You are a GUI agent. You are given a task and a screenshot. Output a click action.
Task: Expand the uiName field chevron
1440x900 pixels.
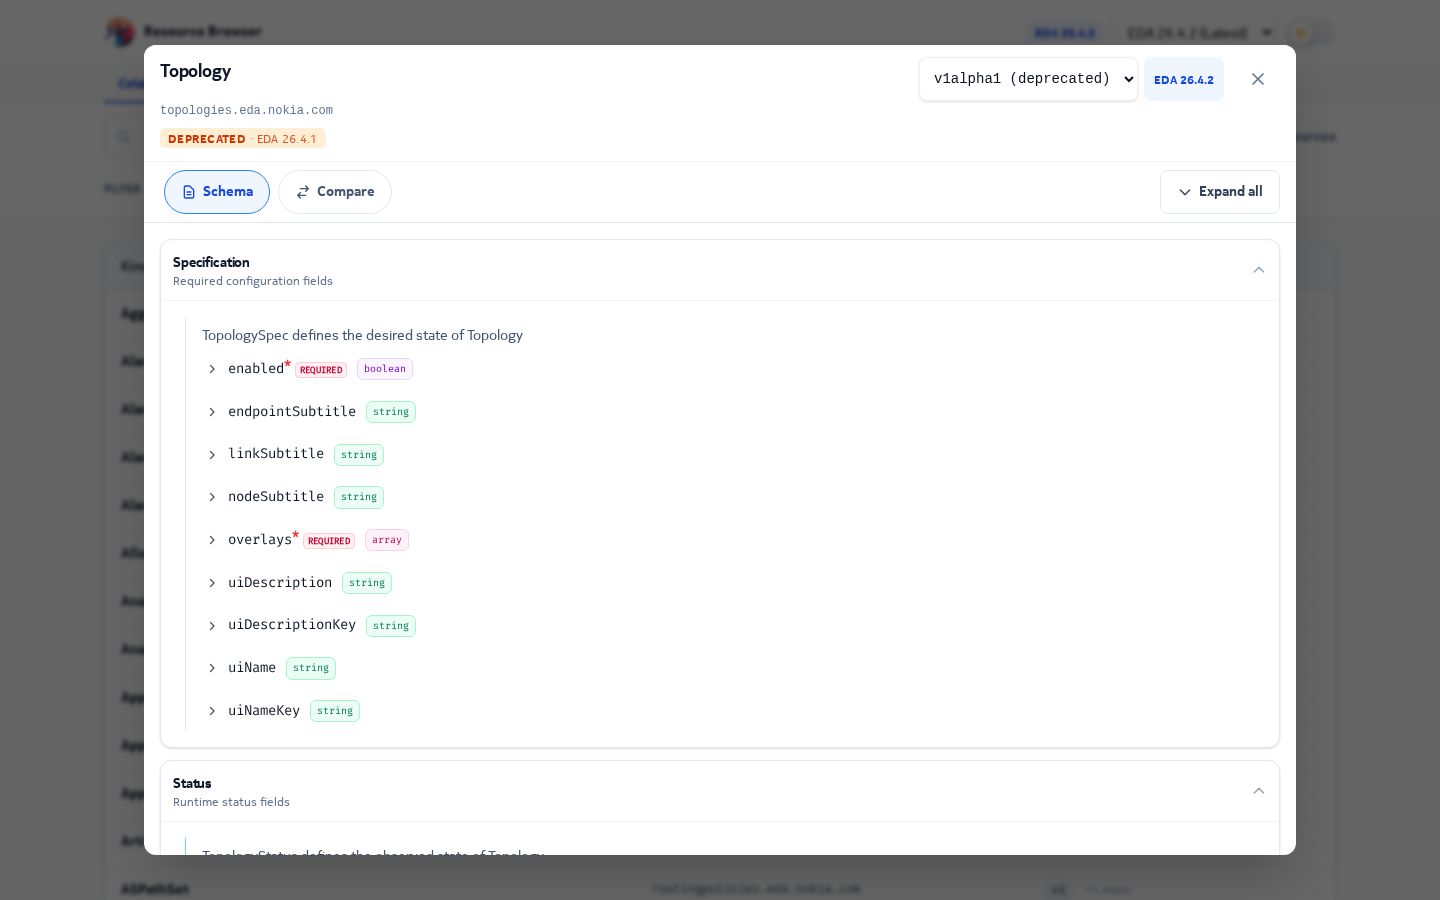coord(212,668)
